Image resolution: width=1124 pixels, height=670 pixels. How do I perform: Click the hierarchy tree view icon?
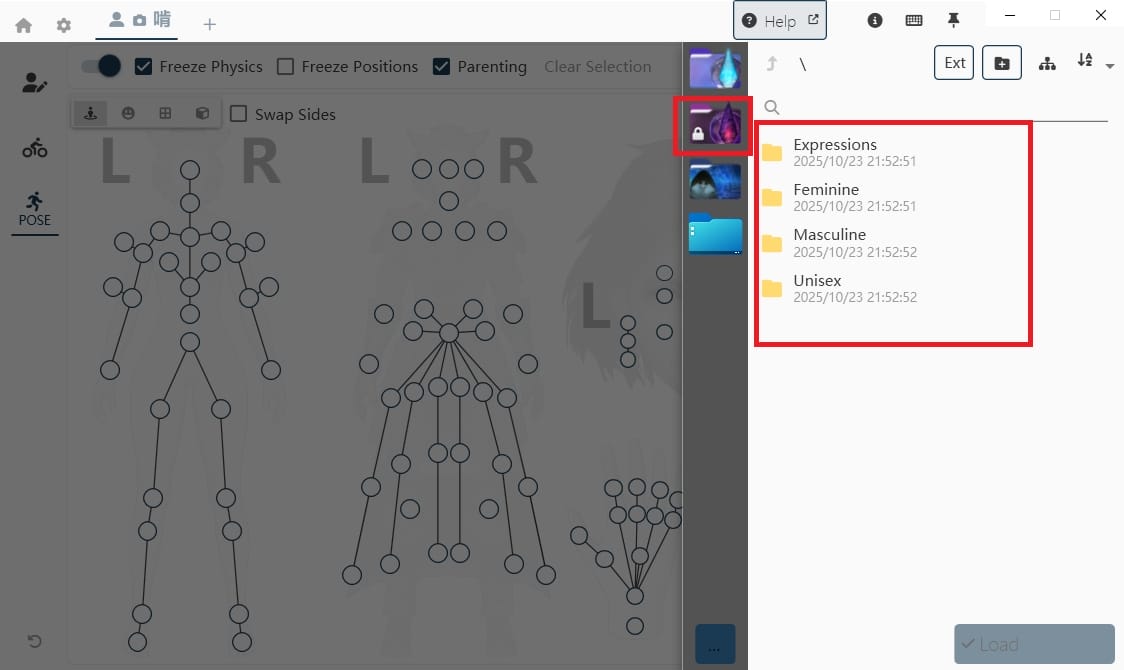click(1047, 64)
